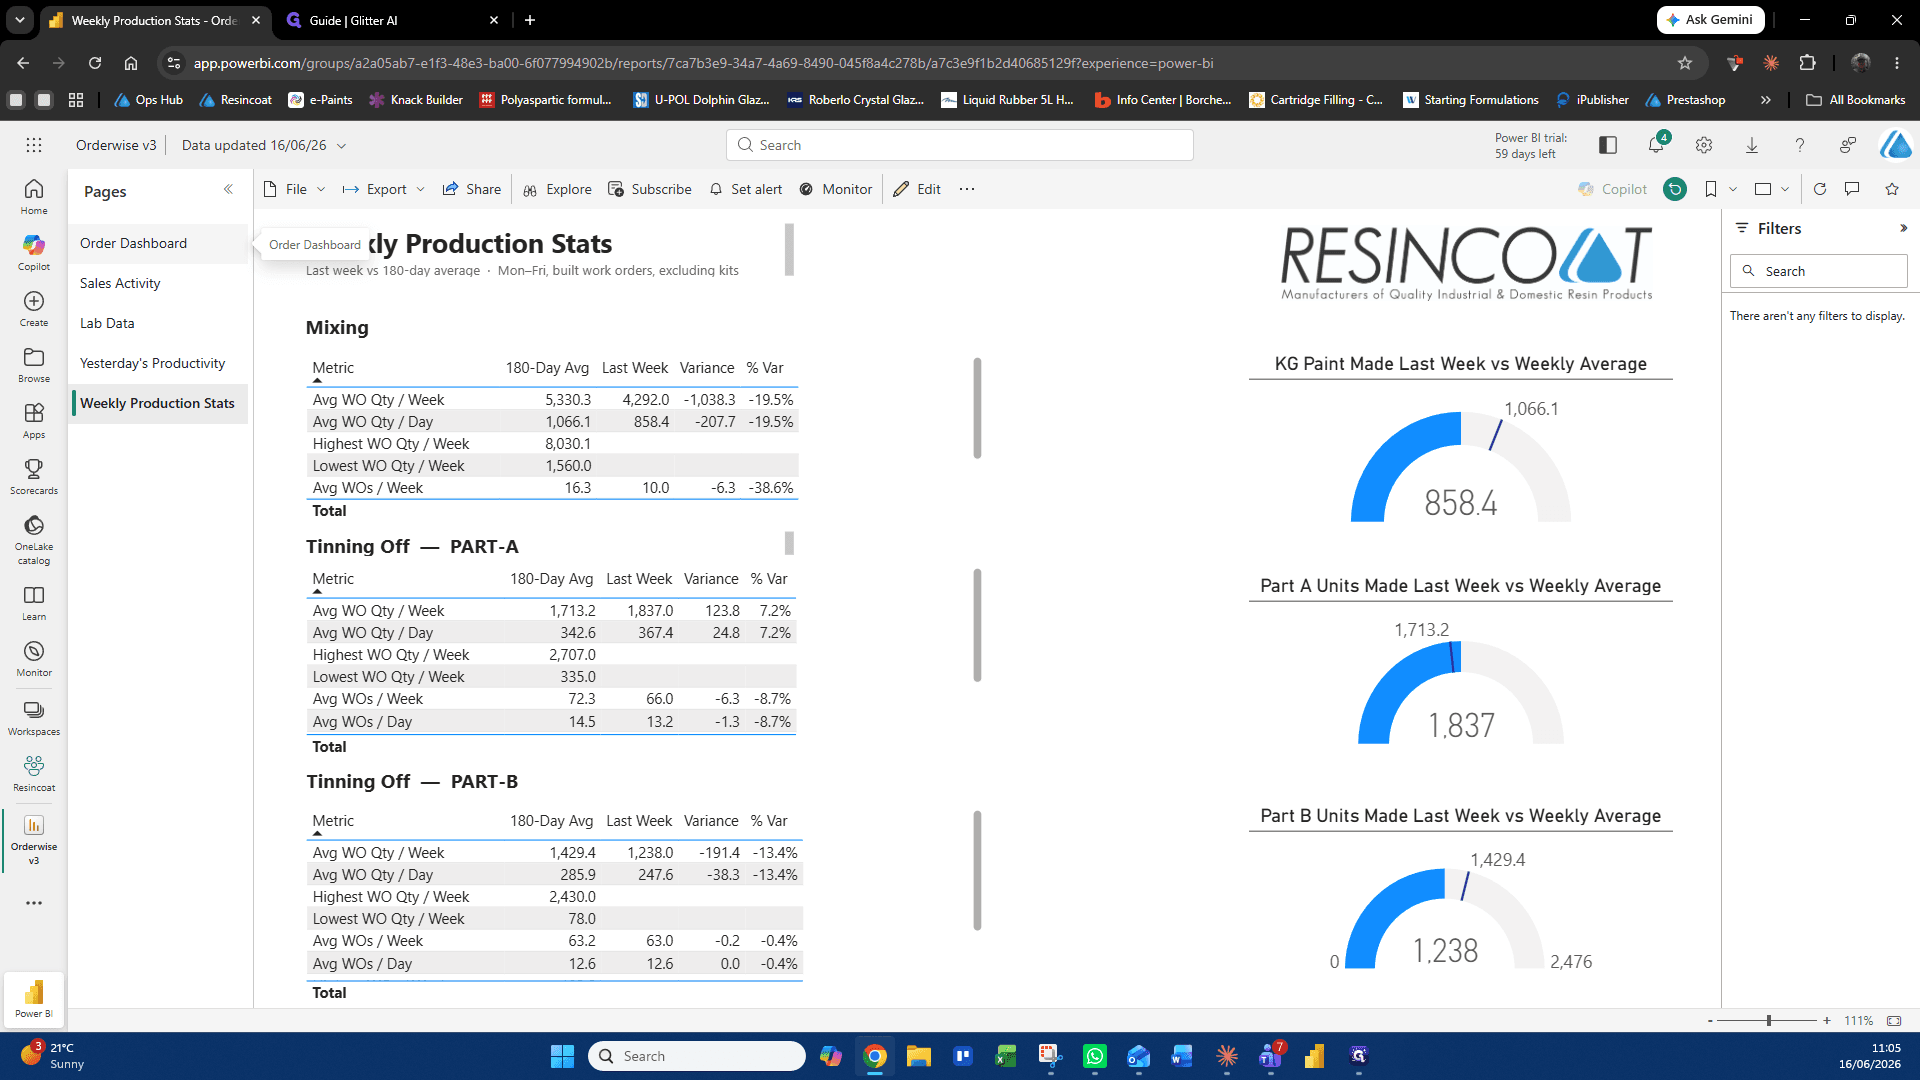Open the View options dropdown
Image resolution: width=1920 pixels, height=1080 pixels.
coord(1772,189)
